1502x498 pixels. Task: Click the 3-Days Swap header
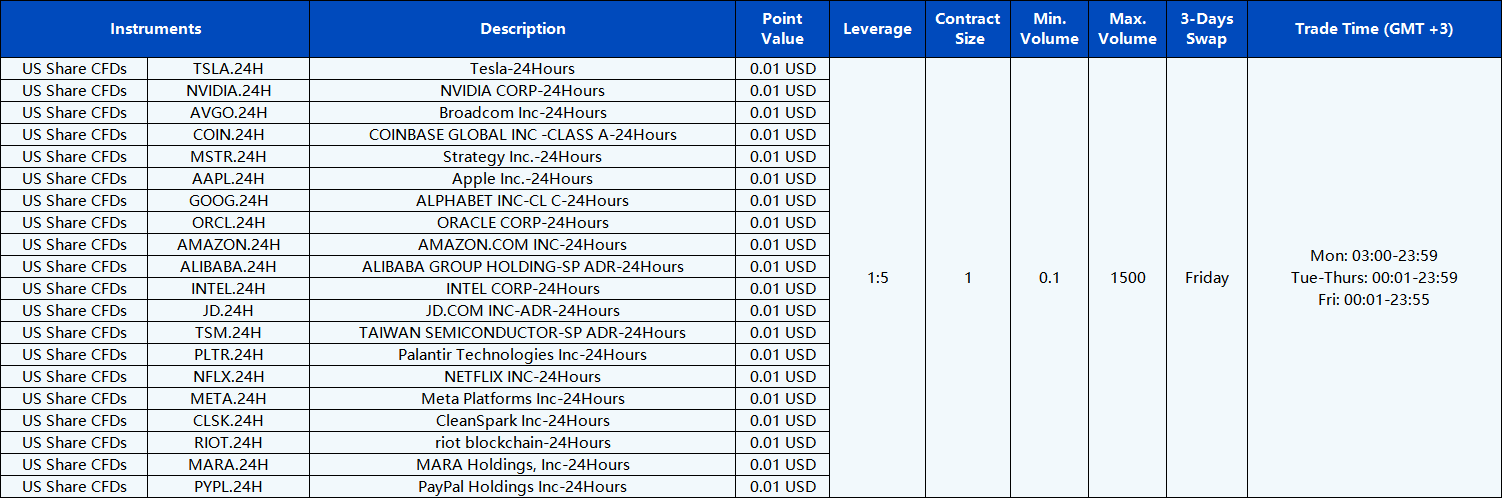1206,29
